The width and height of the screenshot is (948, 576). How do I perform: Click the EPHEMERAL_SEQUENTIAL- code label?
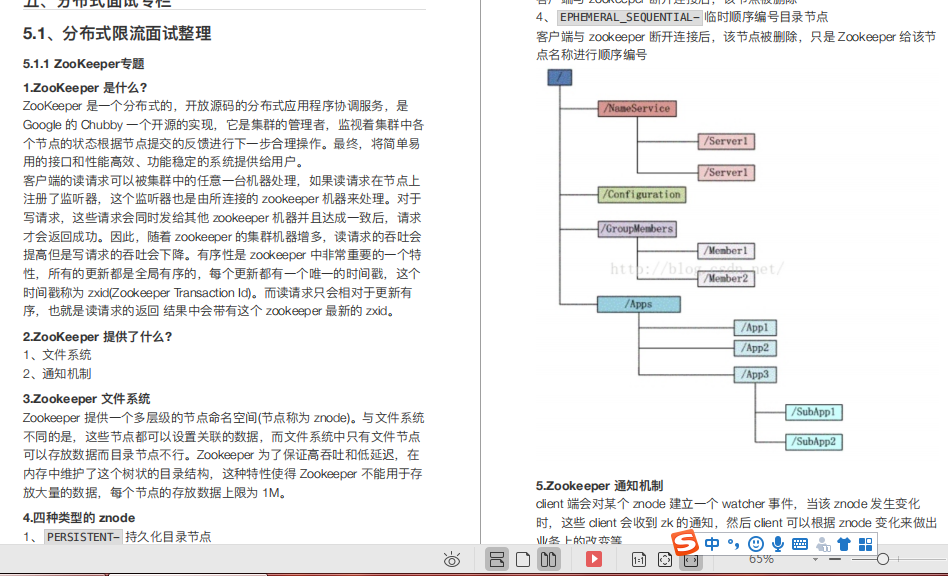click(x=629, y=17)
